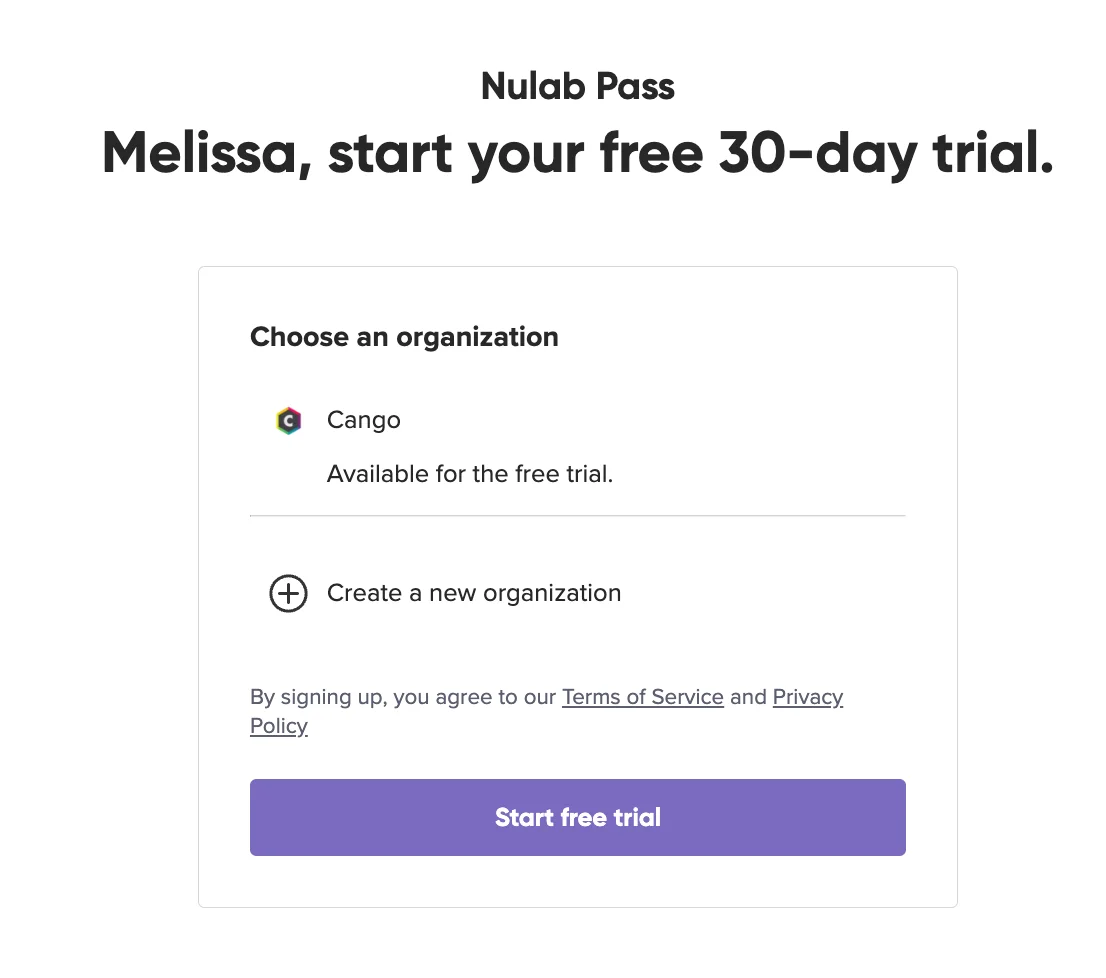This screenshot has width=1106, height=978.
Task: Click the Cango hexagon logo icon
Action: click(x=288, y=421)
